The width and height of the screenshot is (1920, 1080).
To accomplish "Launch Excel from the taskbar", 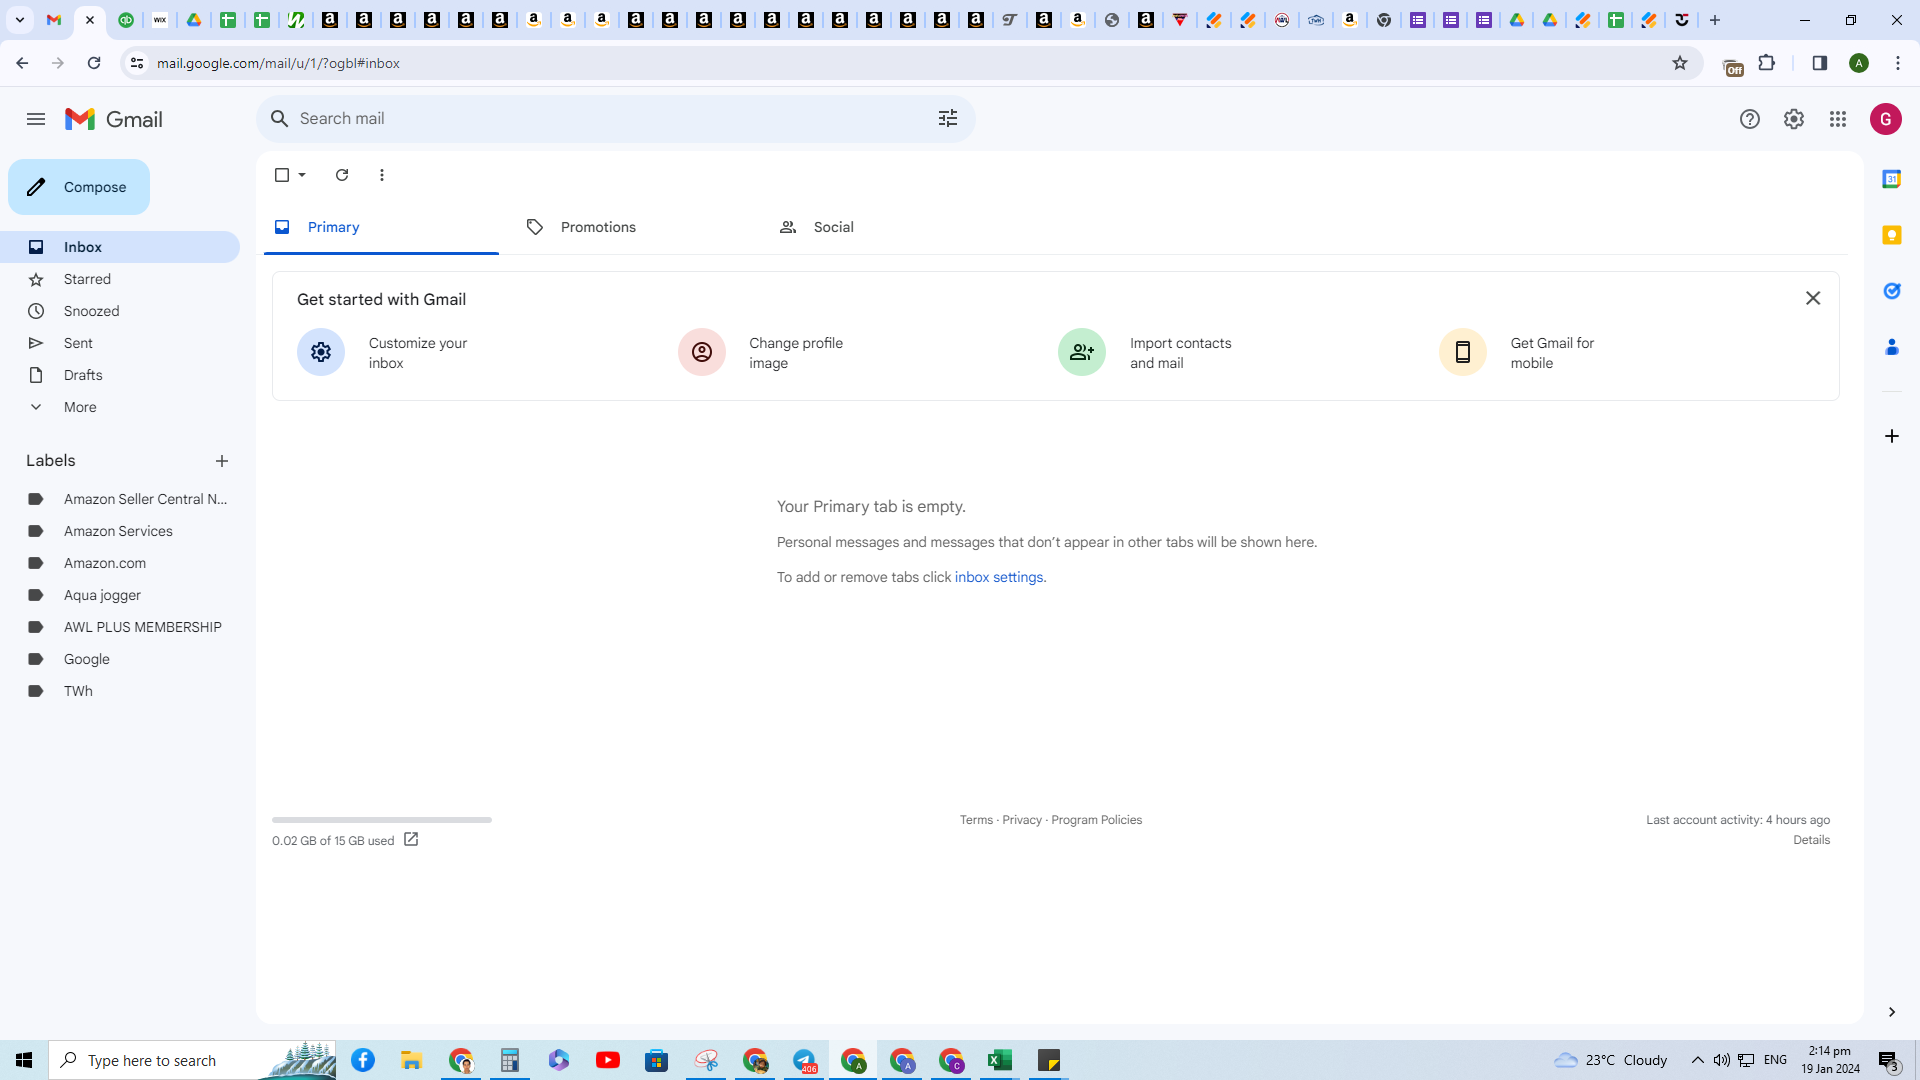I will [1000, 1060].
